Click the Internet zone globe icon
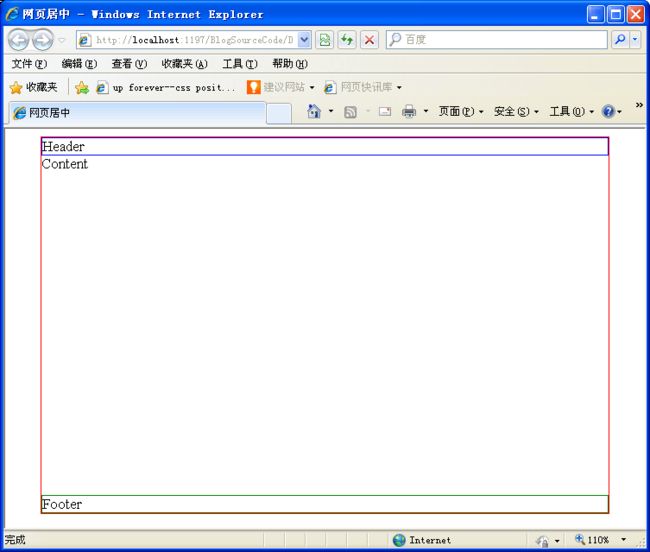This screenshot has width=650, height=552. (399, 540)
